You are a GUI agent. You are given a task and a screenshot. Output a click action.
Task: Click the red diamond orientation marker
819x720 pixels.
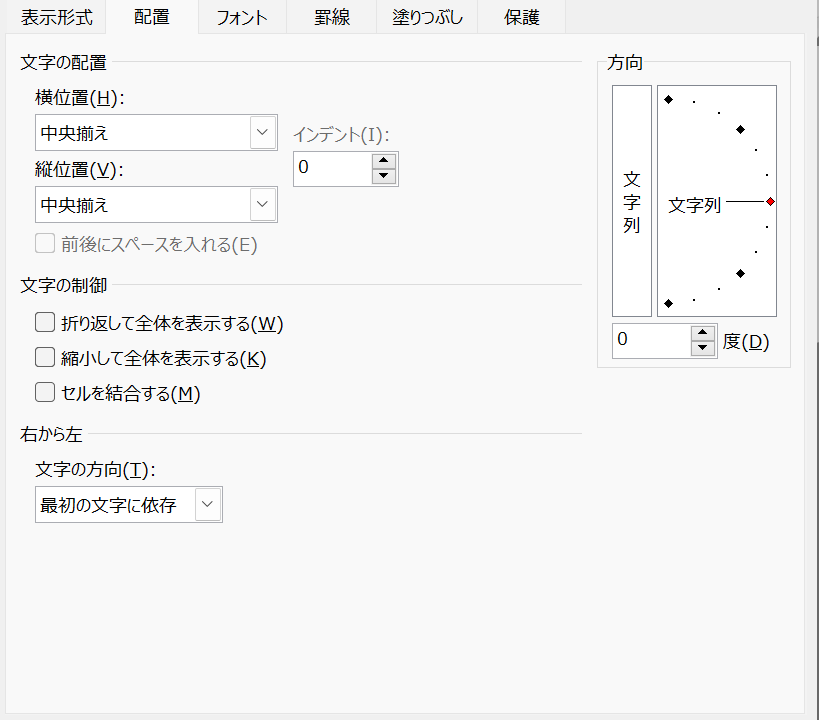click(x=770, y=202)
